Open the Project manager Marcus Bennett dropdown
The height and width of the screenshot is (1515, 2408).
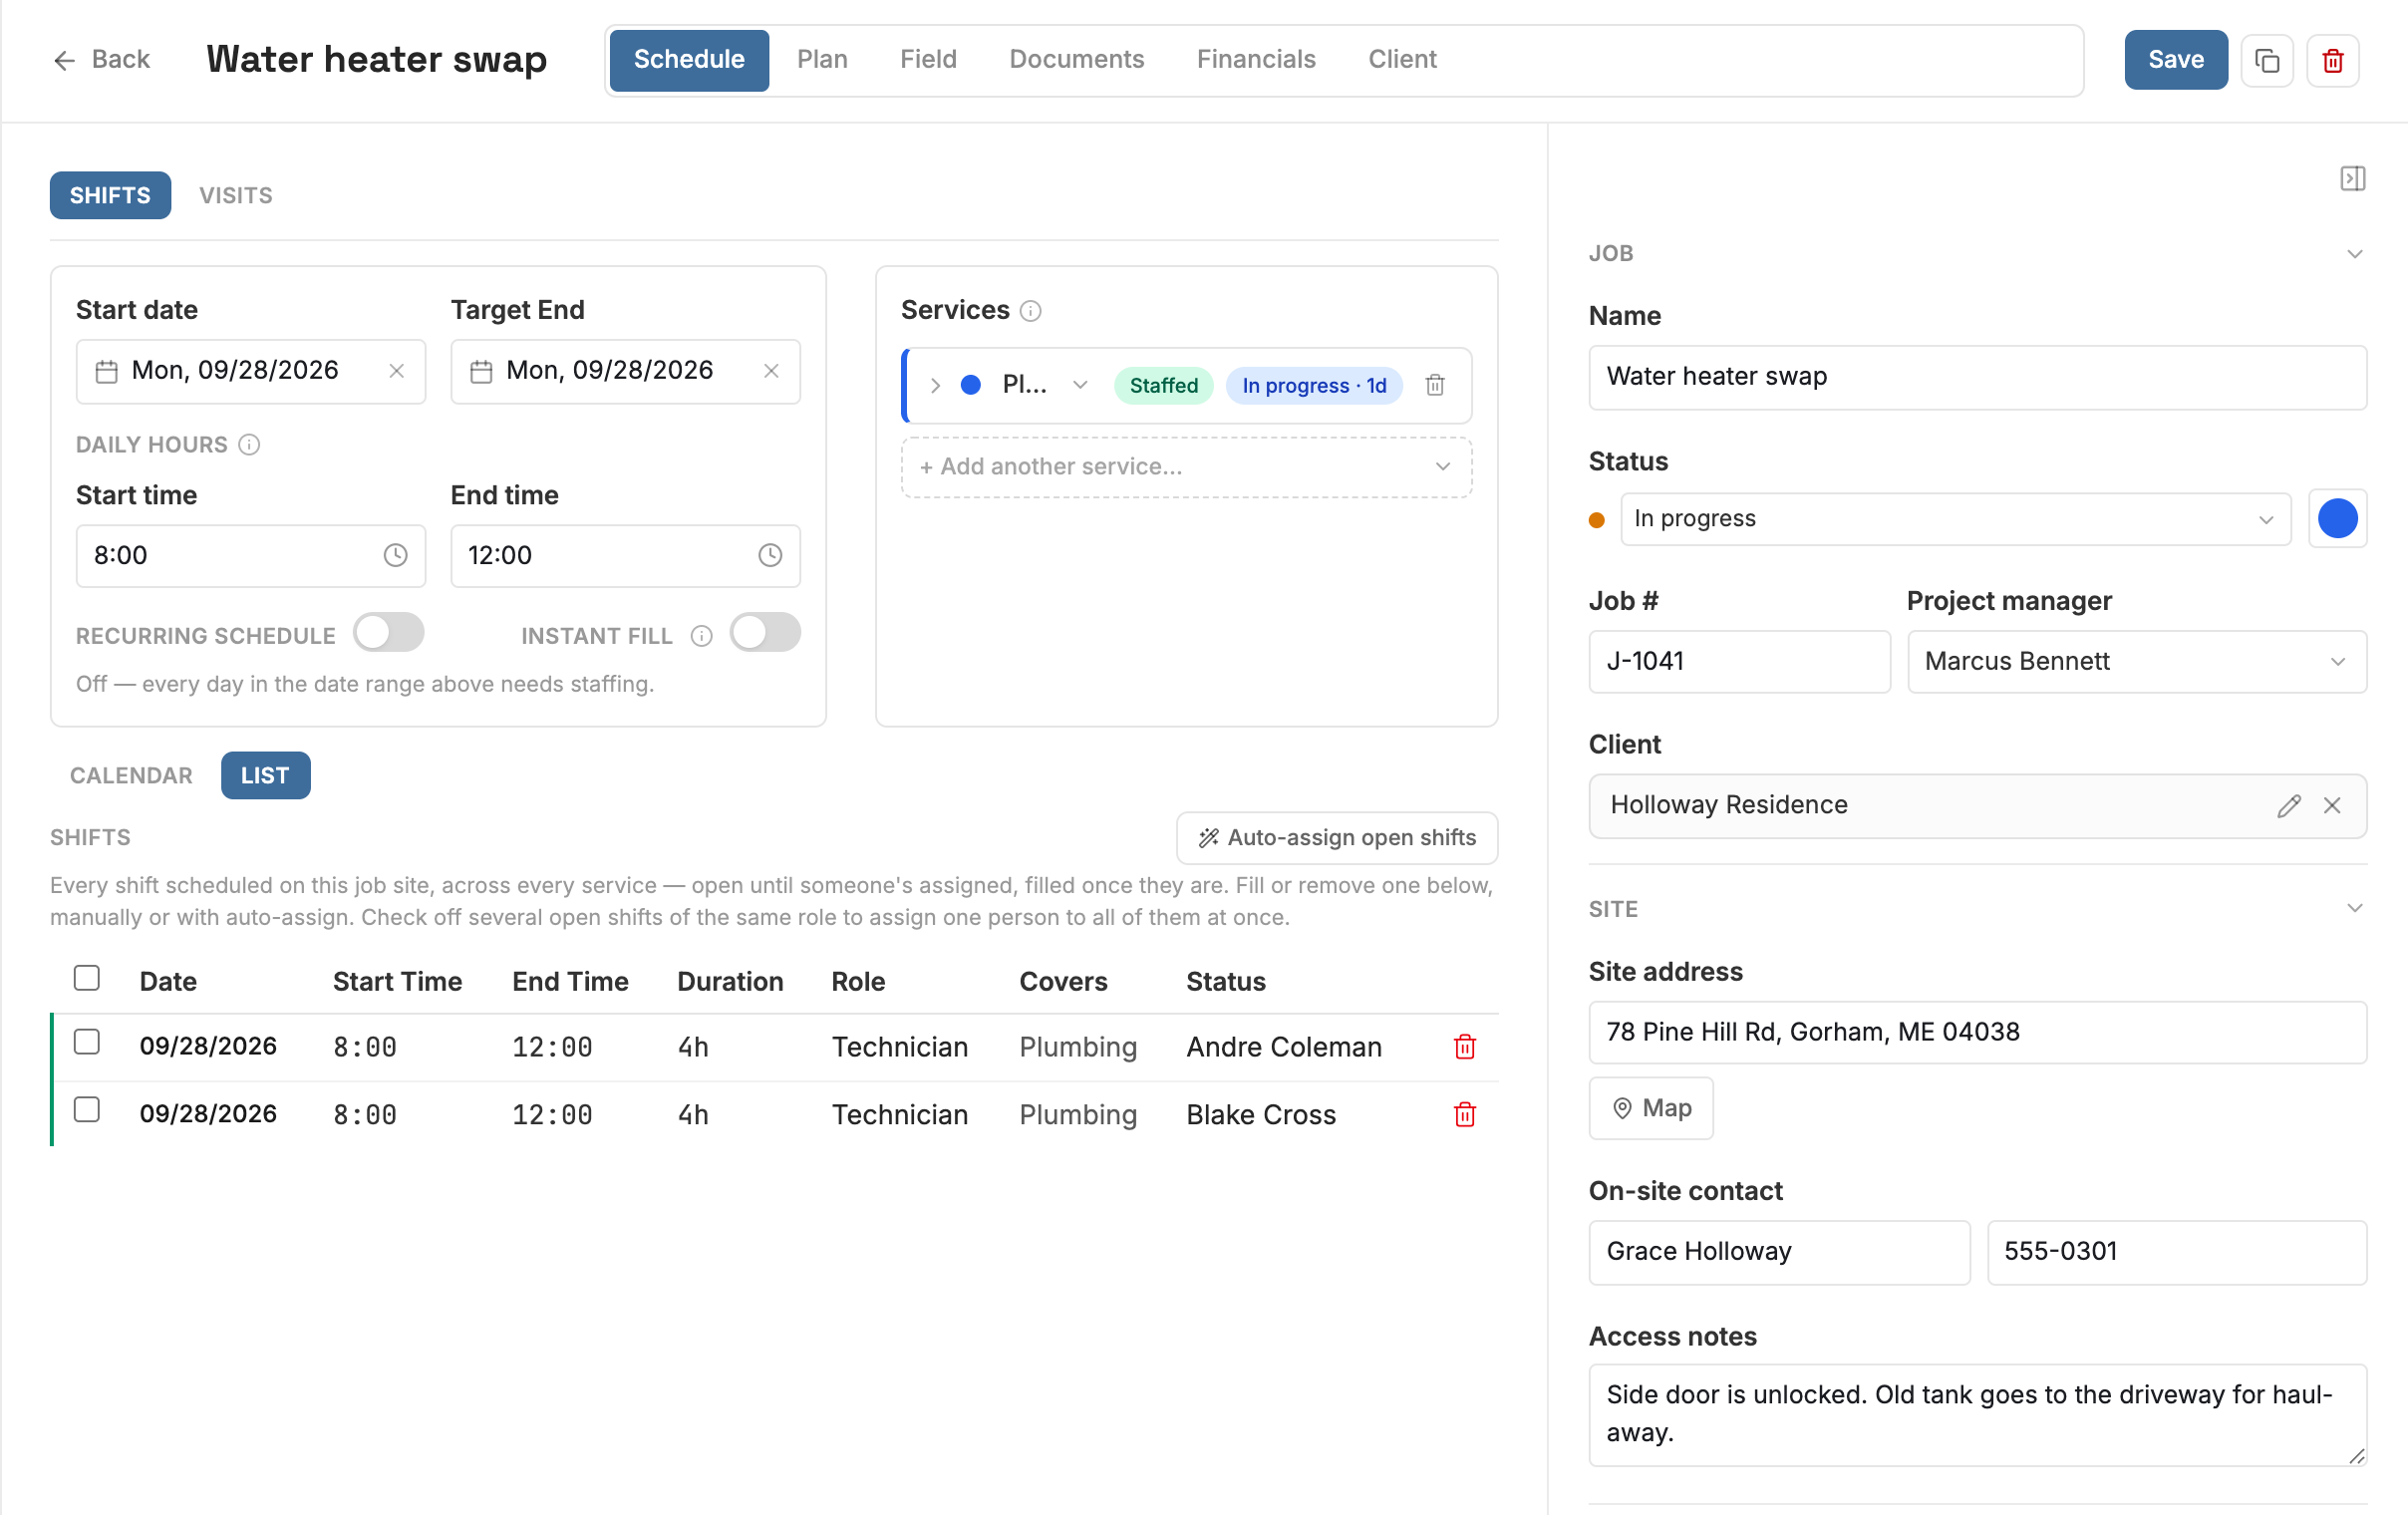pyautogui.click(x=2136, y=661)
